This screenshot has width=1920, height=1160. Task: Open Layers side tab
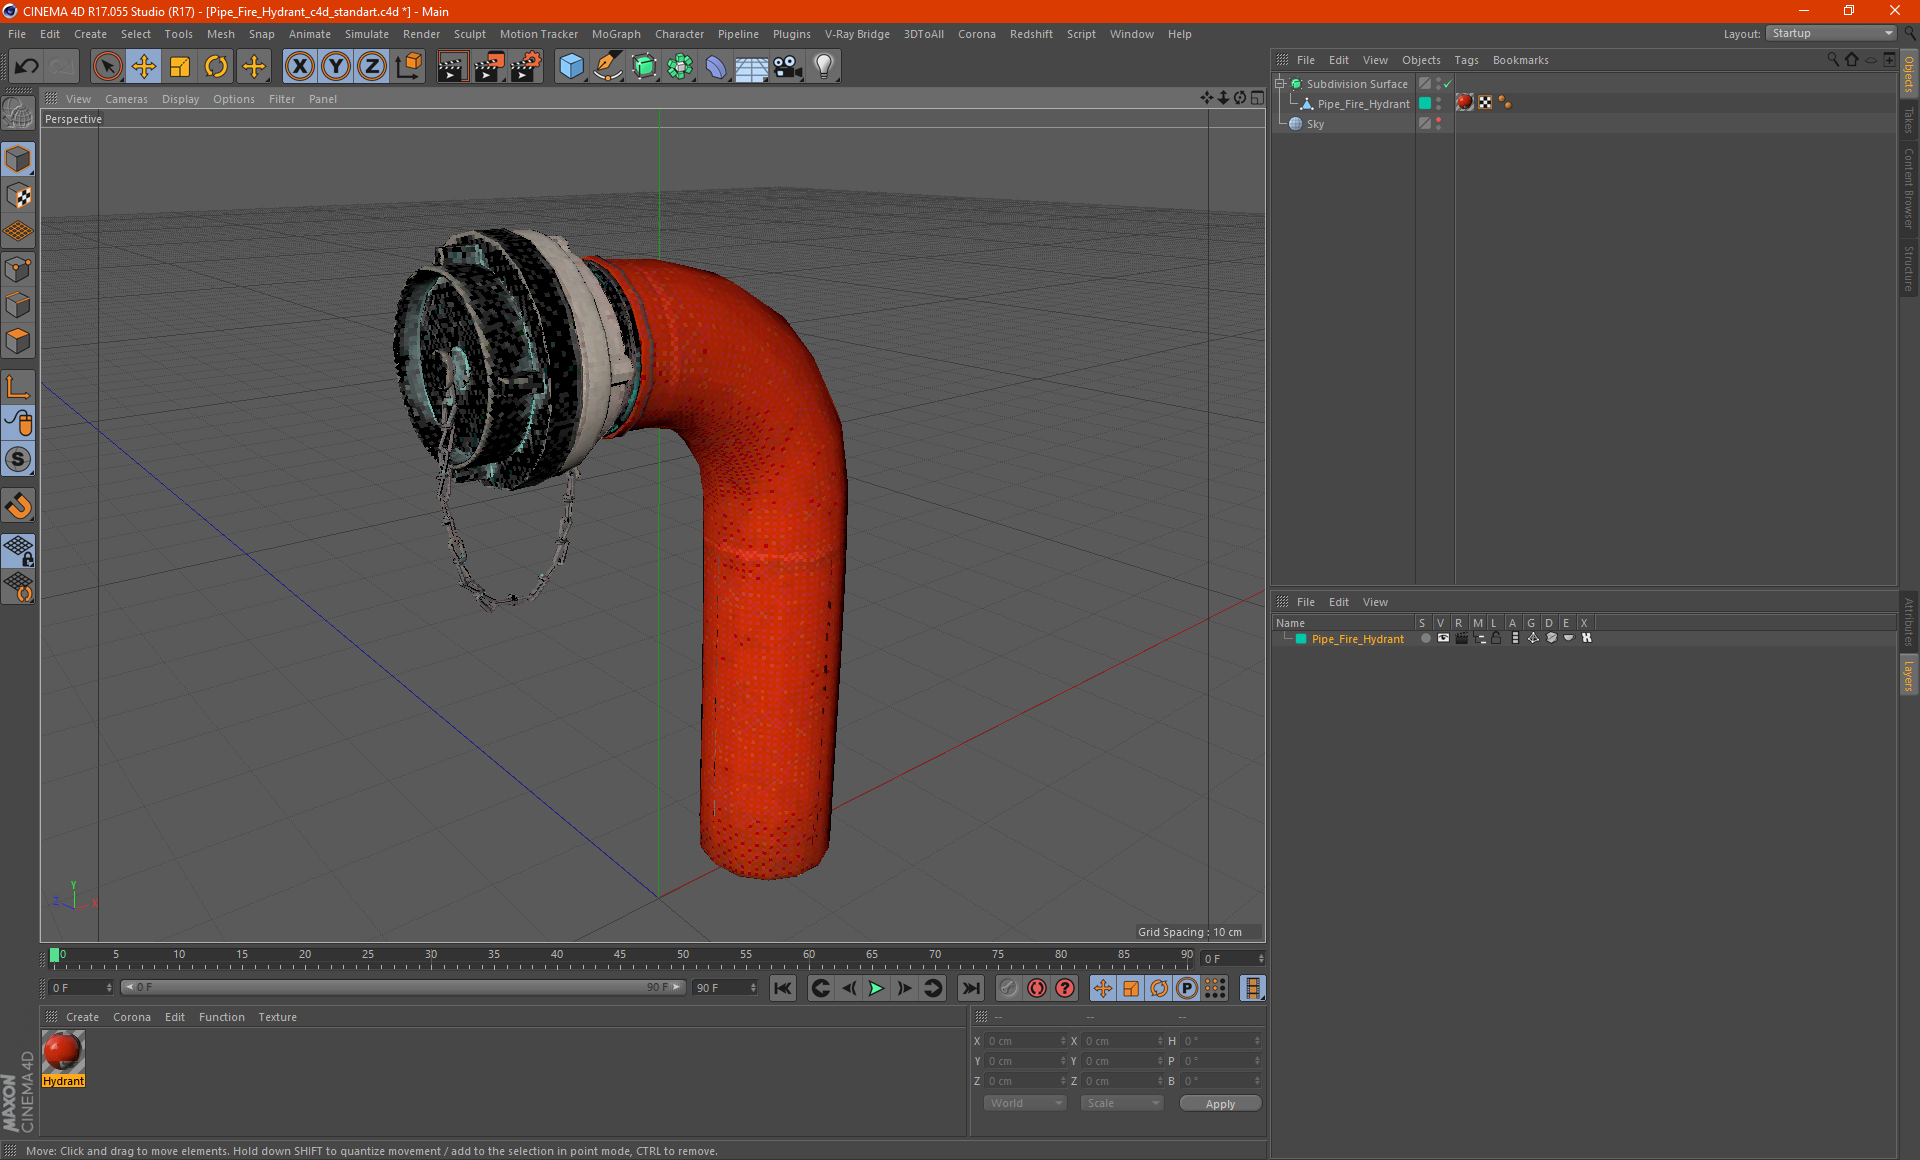tap(1908, 676)
